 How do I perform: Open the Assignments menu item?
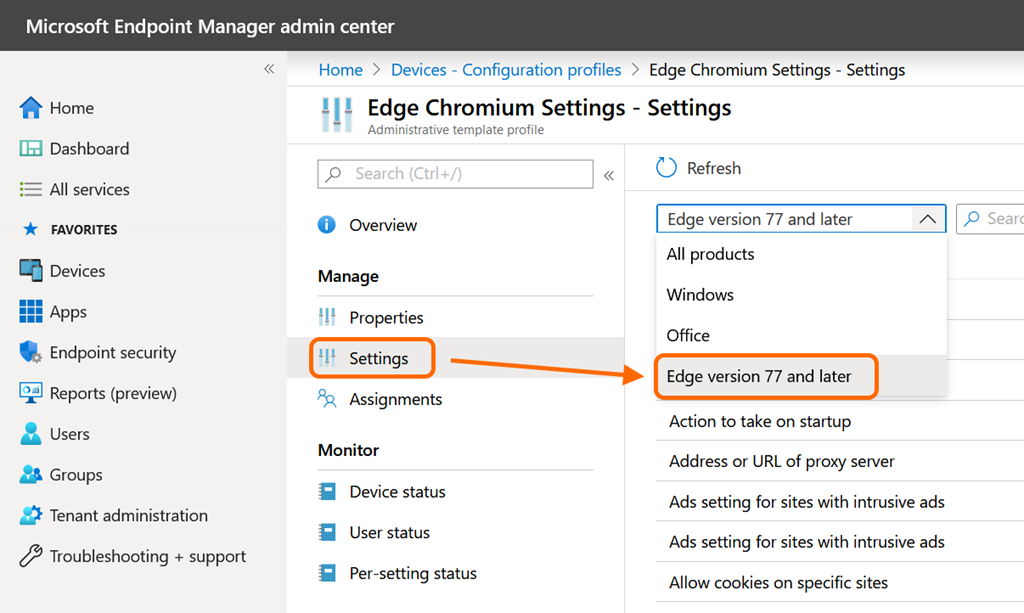395,399
